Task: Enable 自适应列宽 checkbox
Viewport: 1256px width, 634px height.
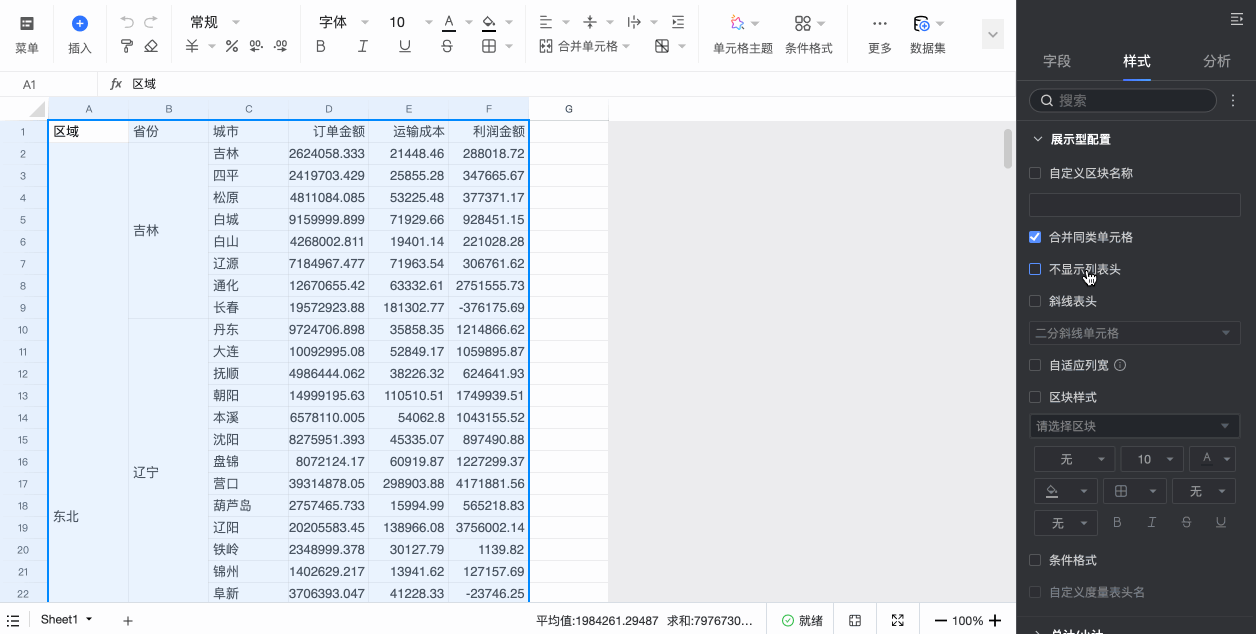Action: (1035, 365)
